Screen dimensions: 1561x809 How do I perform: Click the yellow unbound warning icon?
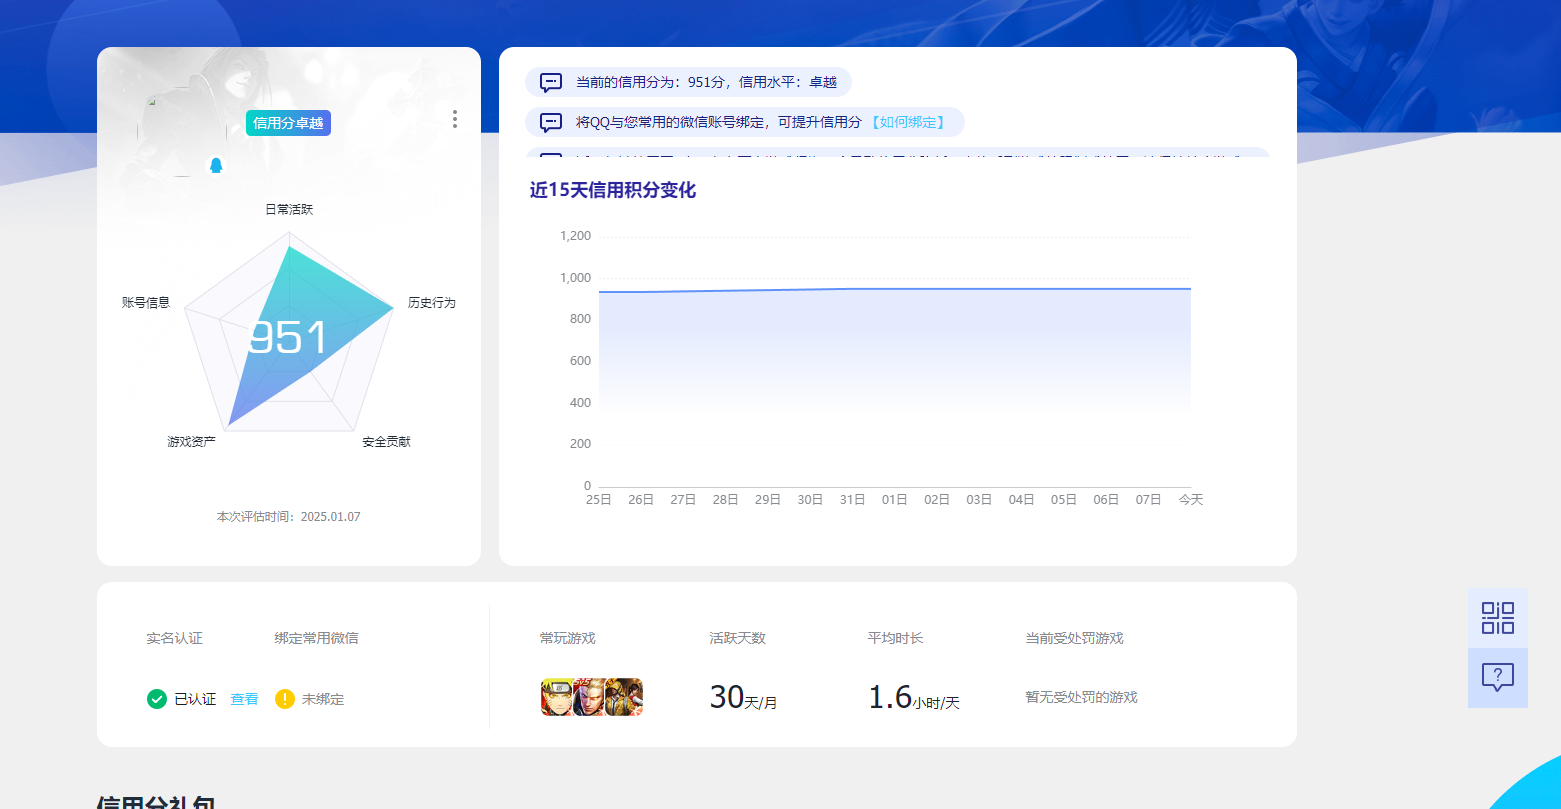[x=285, y=699]
